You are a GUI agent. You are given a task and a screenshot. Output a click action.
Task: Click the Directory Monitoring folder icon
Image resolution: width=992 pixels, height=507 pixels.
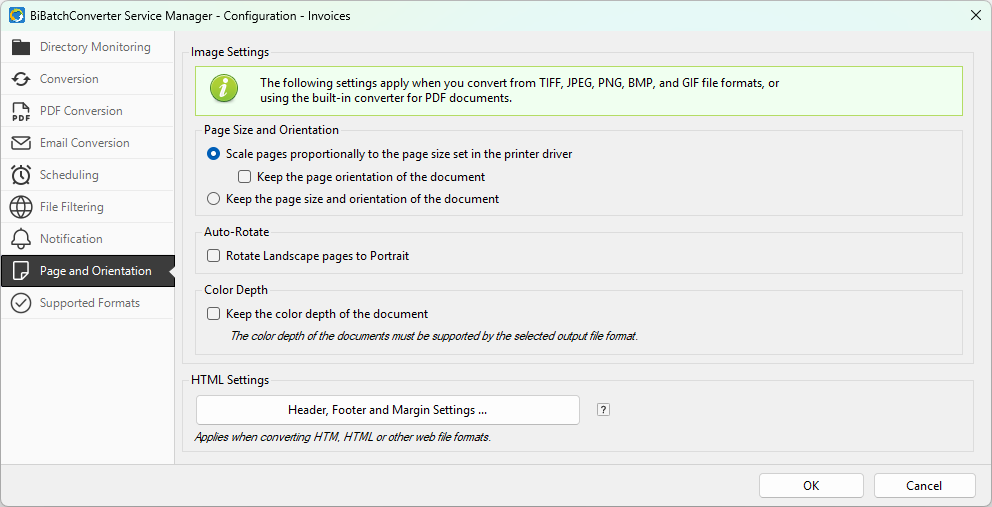(21, 47)
